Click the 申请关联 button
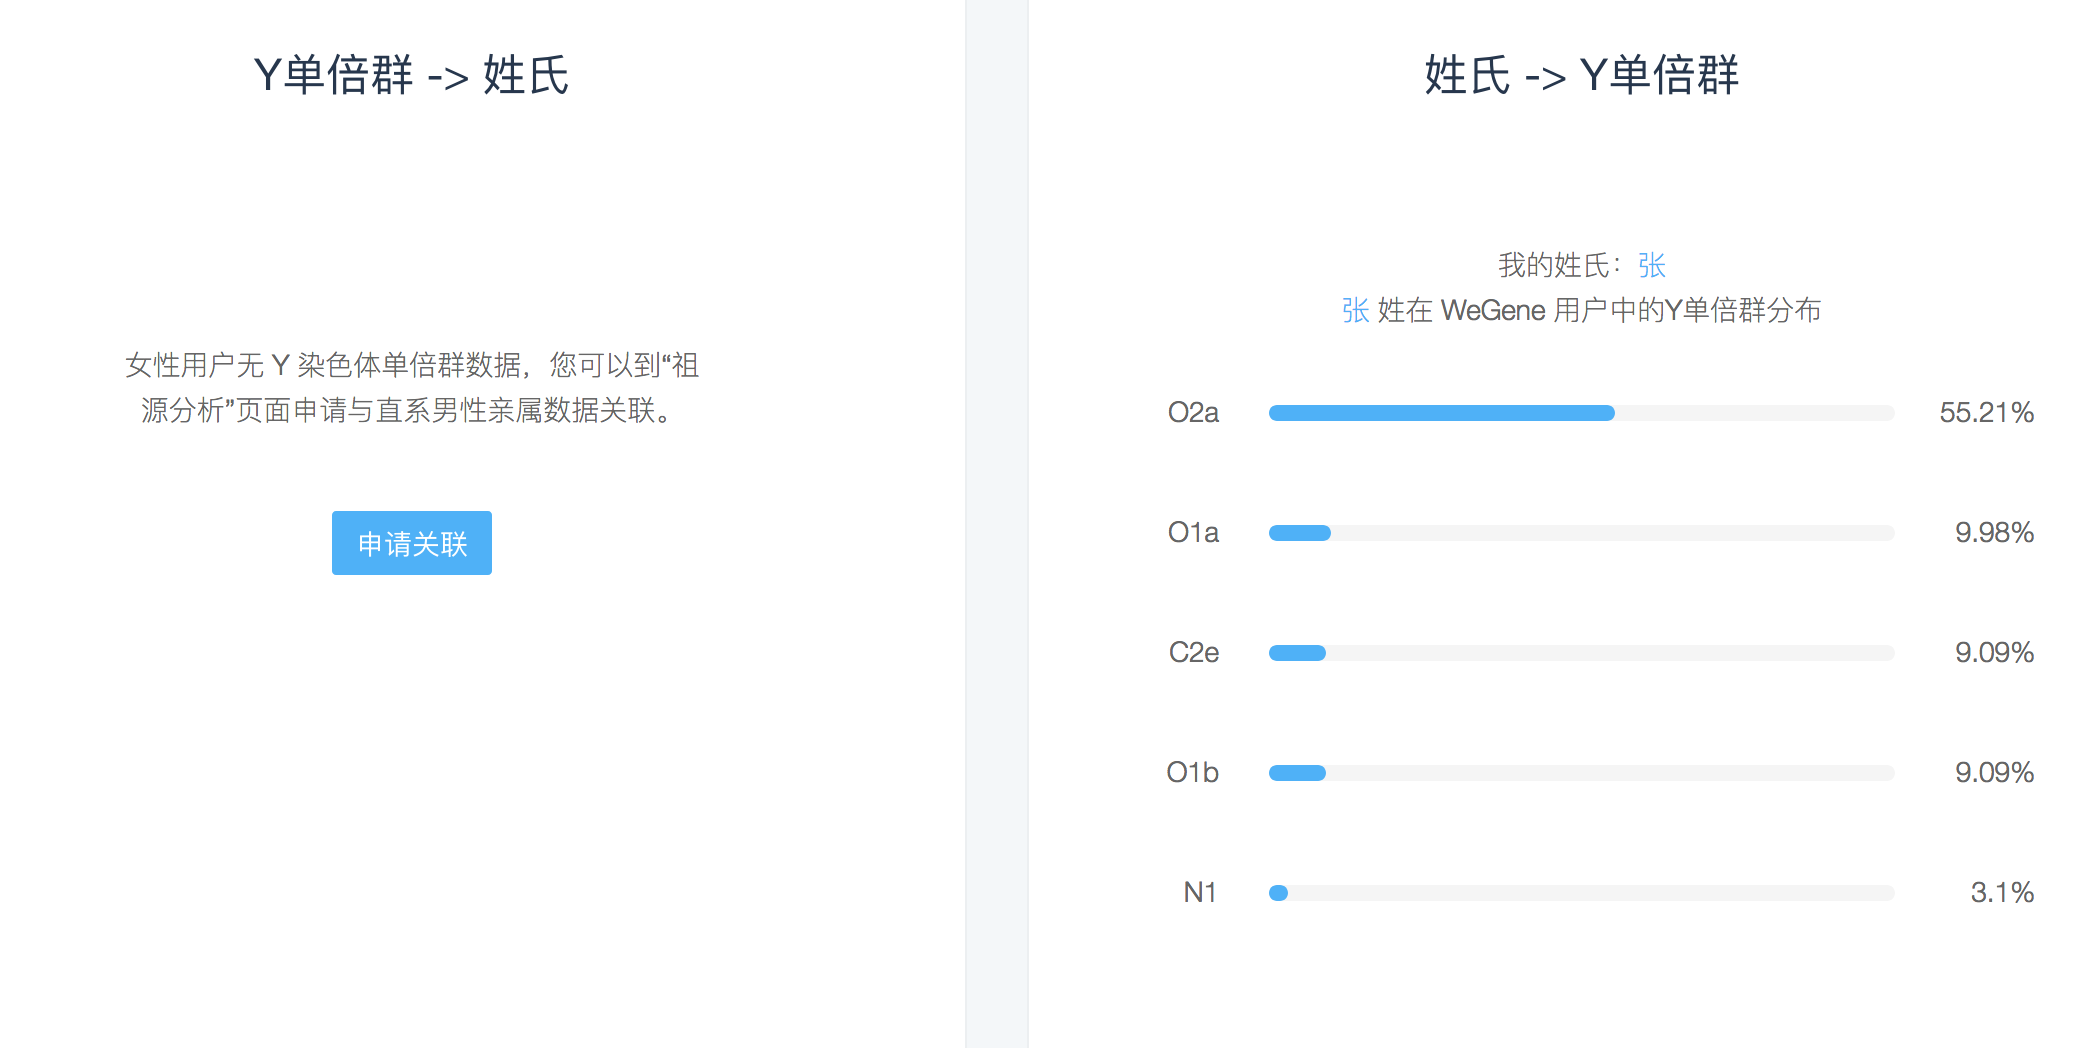This screenshot has width=2092, height=1048. pyautogui.click(x=412, y=543)
